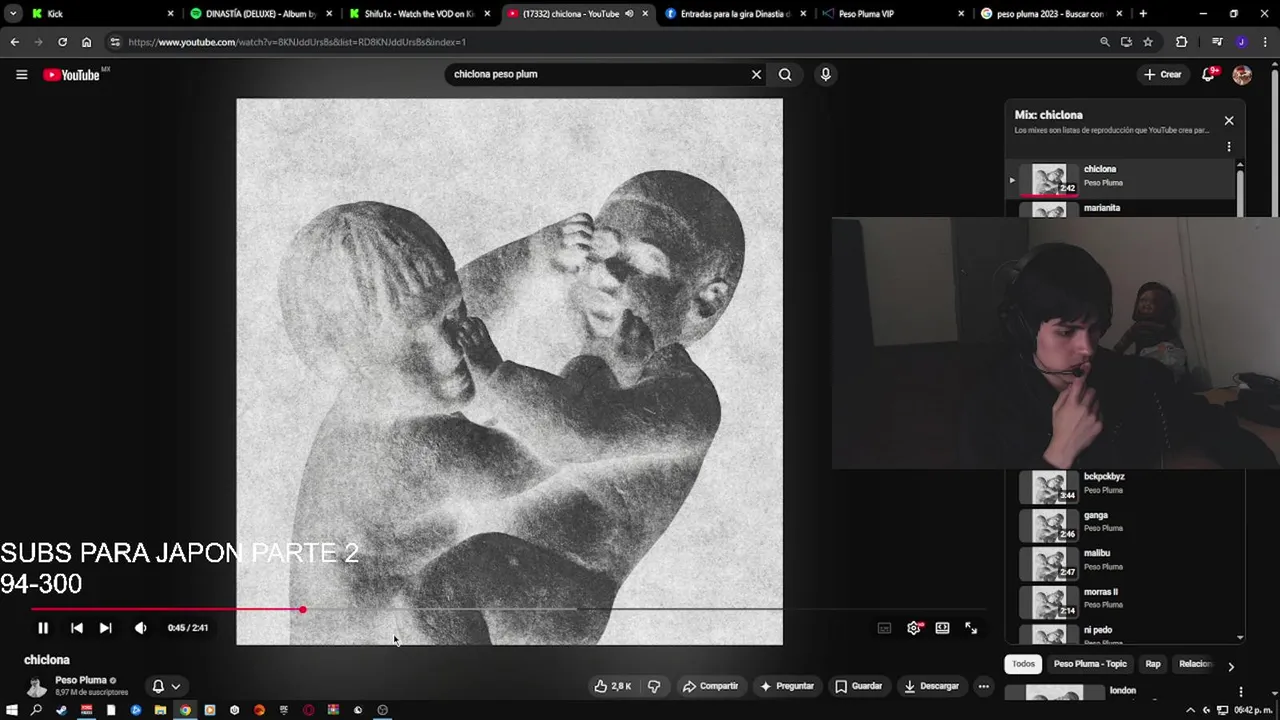Skip to the next video
This screenshot has height=720, width=1280.
(x=105, y=628)
